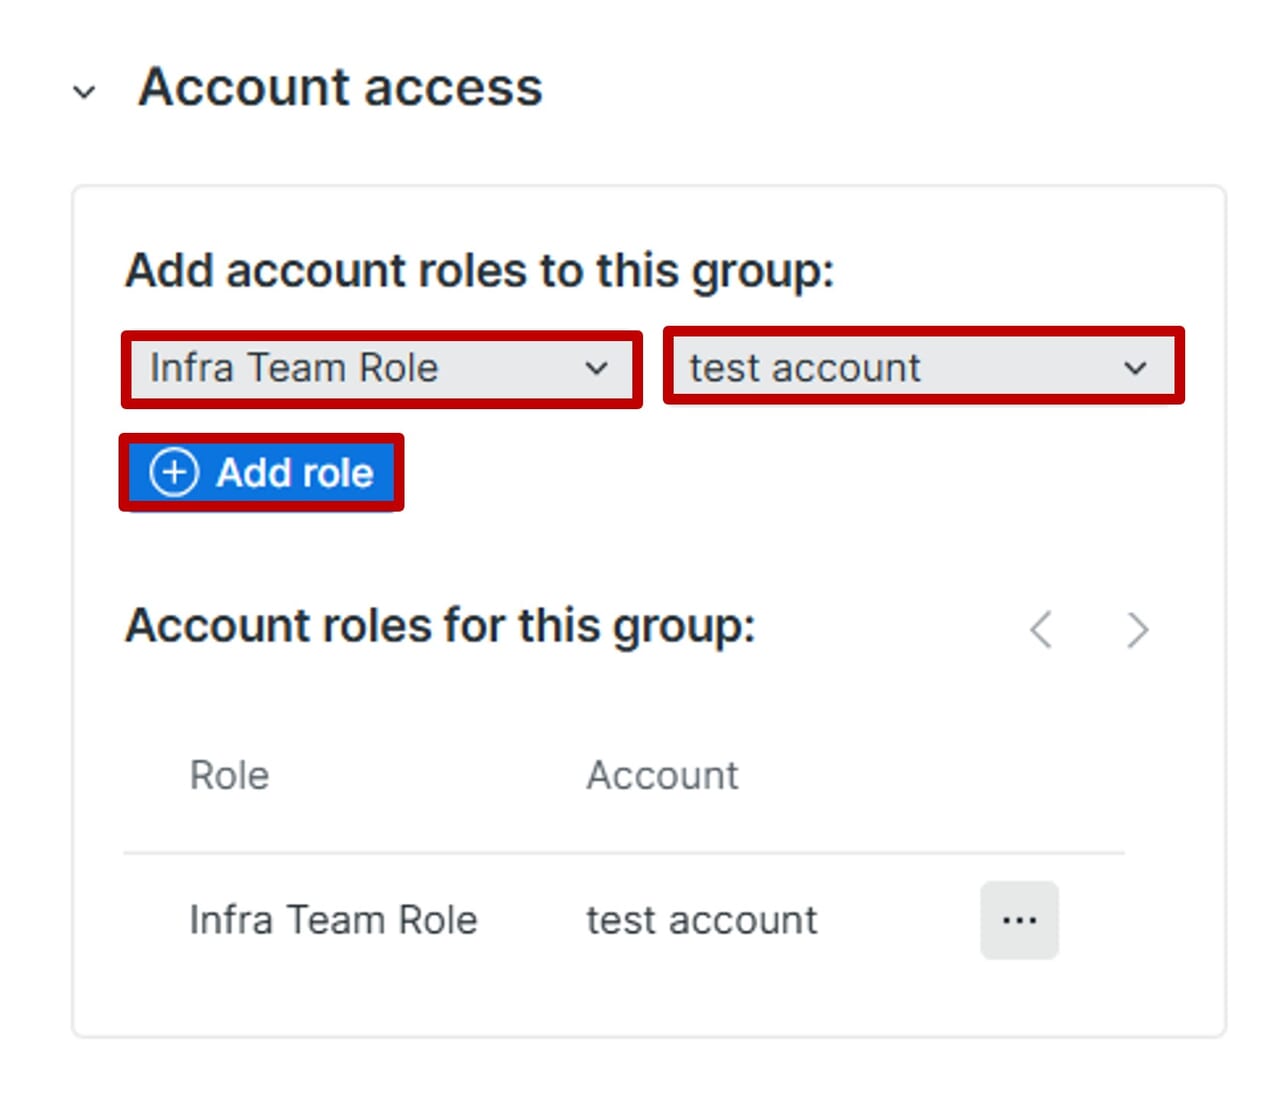Image resolution: width=1280 pixels, height=1115 pixels.
Task: Click the 'Add role' text on the blue button
Action: pos(295,472)
